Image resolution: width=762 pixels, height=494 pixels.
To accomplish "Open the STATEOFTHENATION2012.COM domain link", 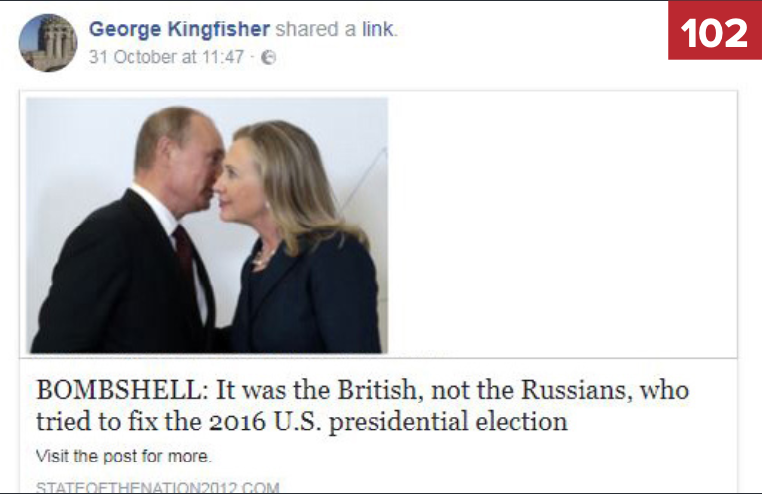I will coord(157,487).
